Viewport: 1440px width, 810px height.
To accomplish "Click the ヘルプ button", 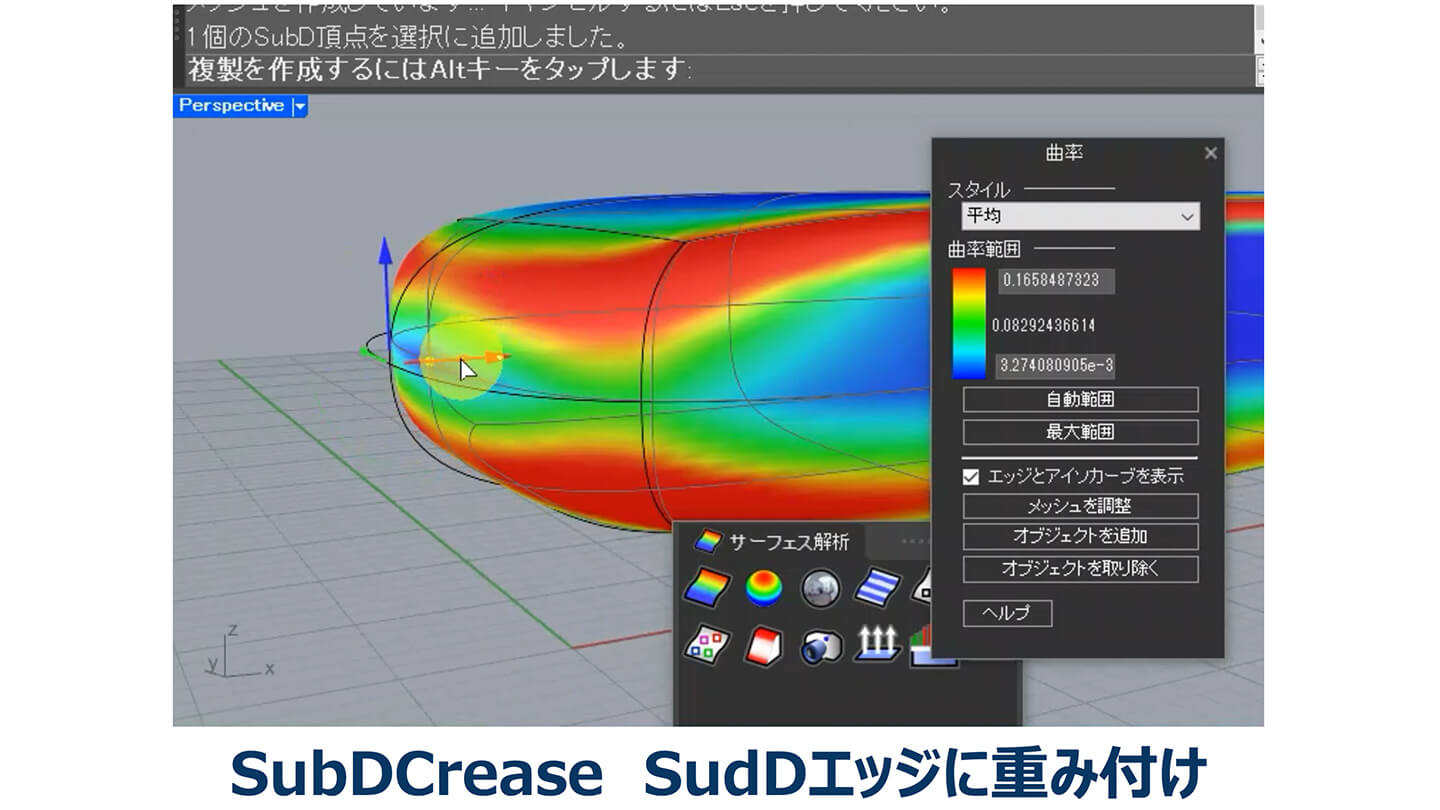I will (x=1007, y=613).
